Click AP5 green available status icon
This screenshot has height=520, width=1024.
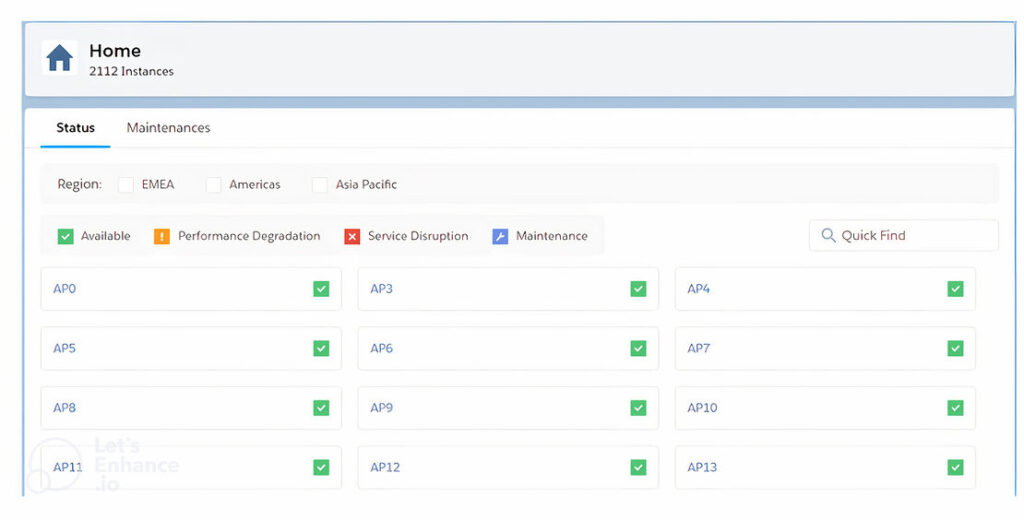[x=321, y=348]
